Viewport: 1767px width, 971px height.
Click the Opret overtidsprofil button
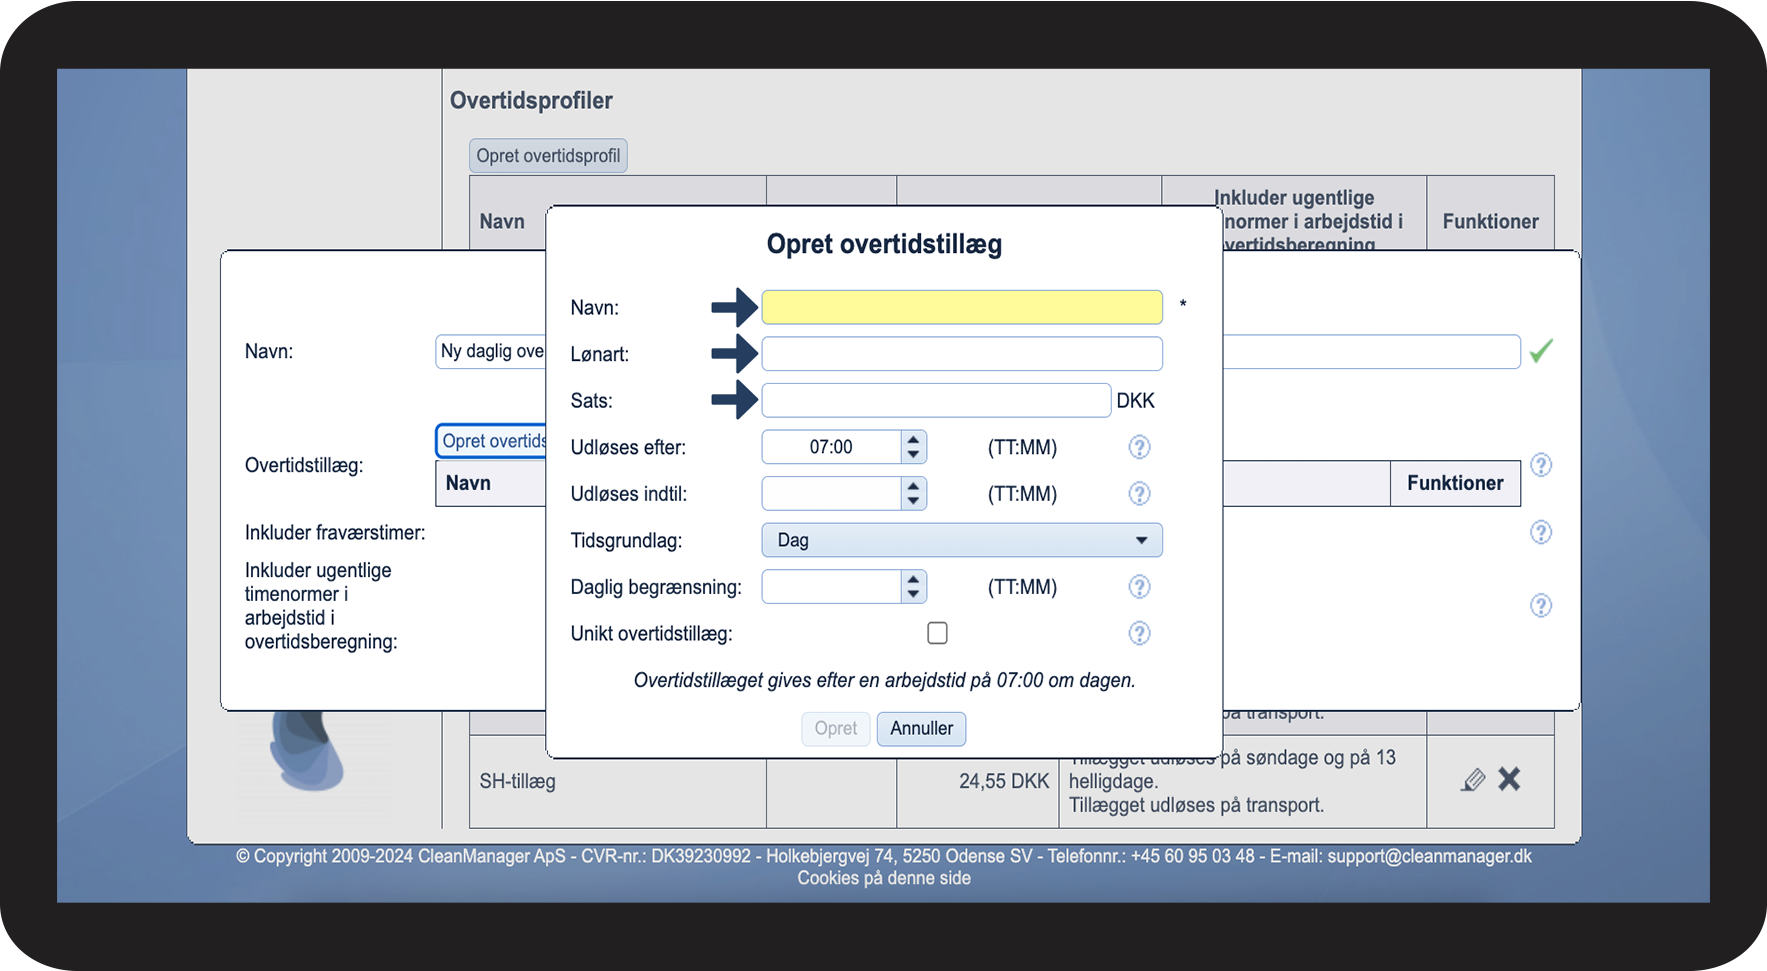(548, 156)
